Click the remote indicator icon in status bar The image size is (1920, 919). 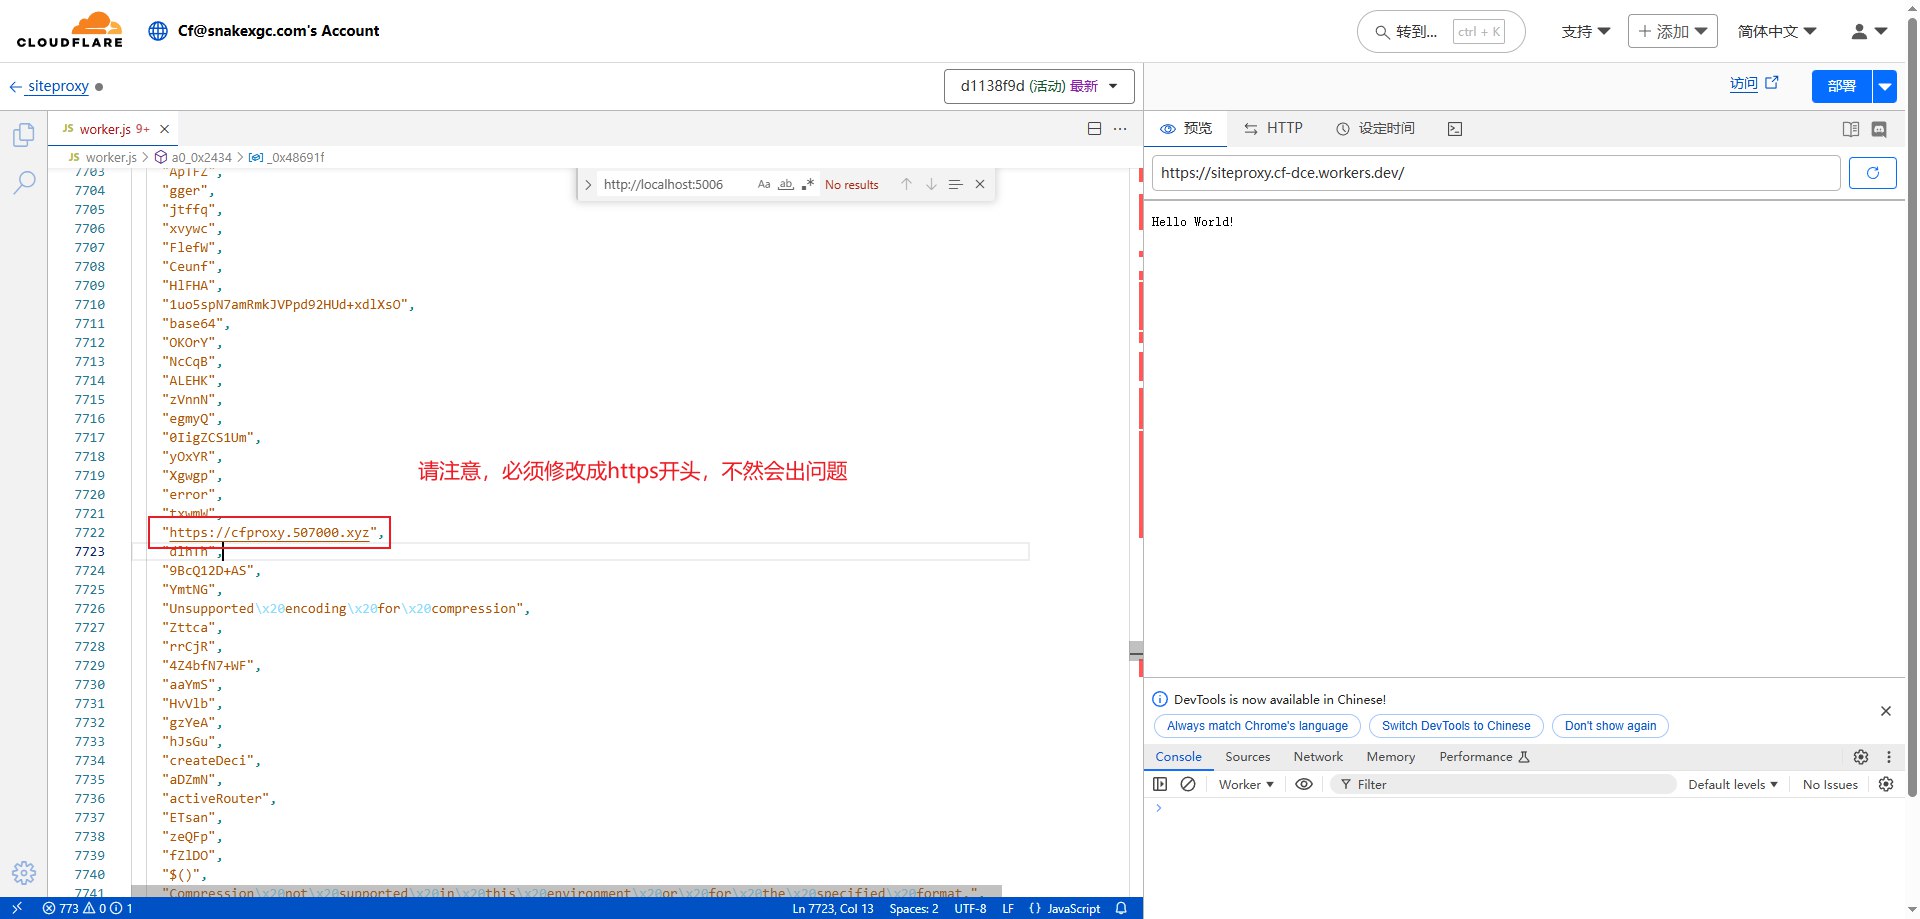(17, 908)
